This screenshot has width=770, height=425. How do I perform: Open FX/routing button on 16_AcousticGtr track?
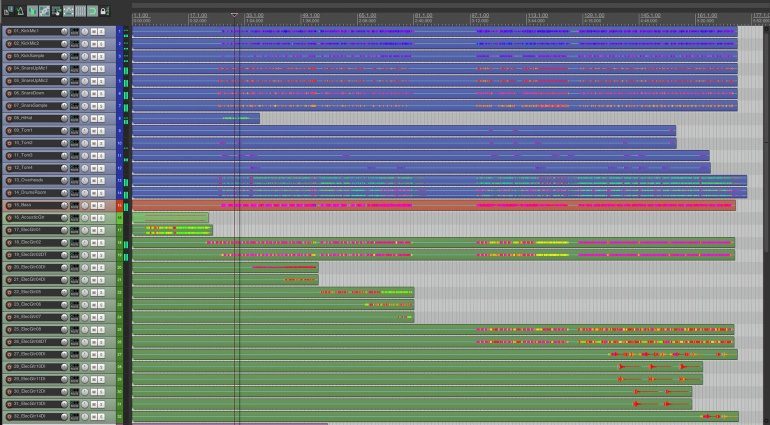(x=74, y=218)
